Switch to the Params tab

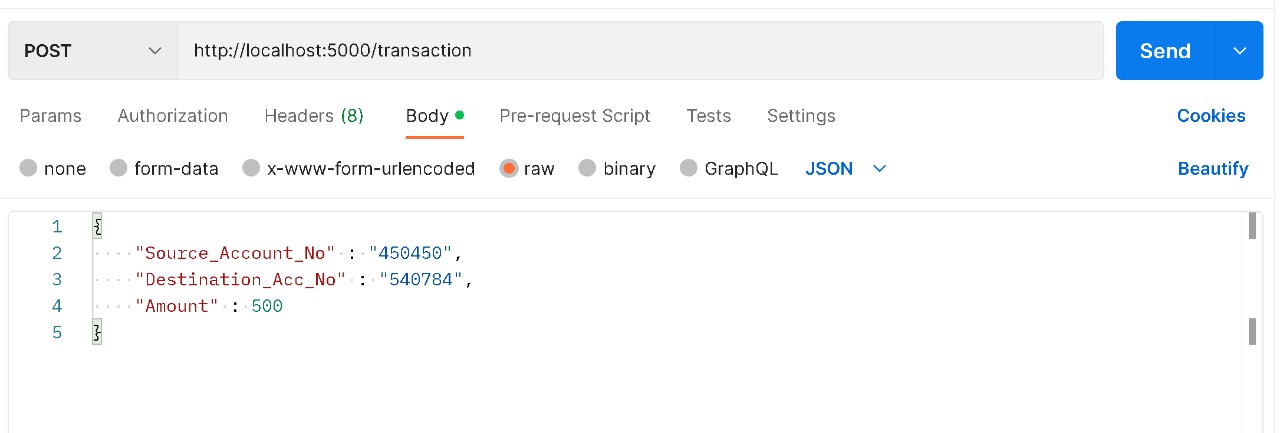[x=51, y=116]
